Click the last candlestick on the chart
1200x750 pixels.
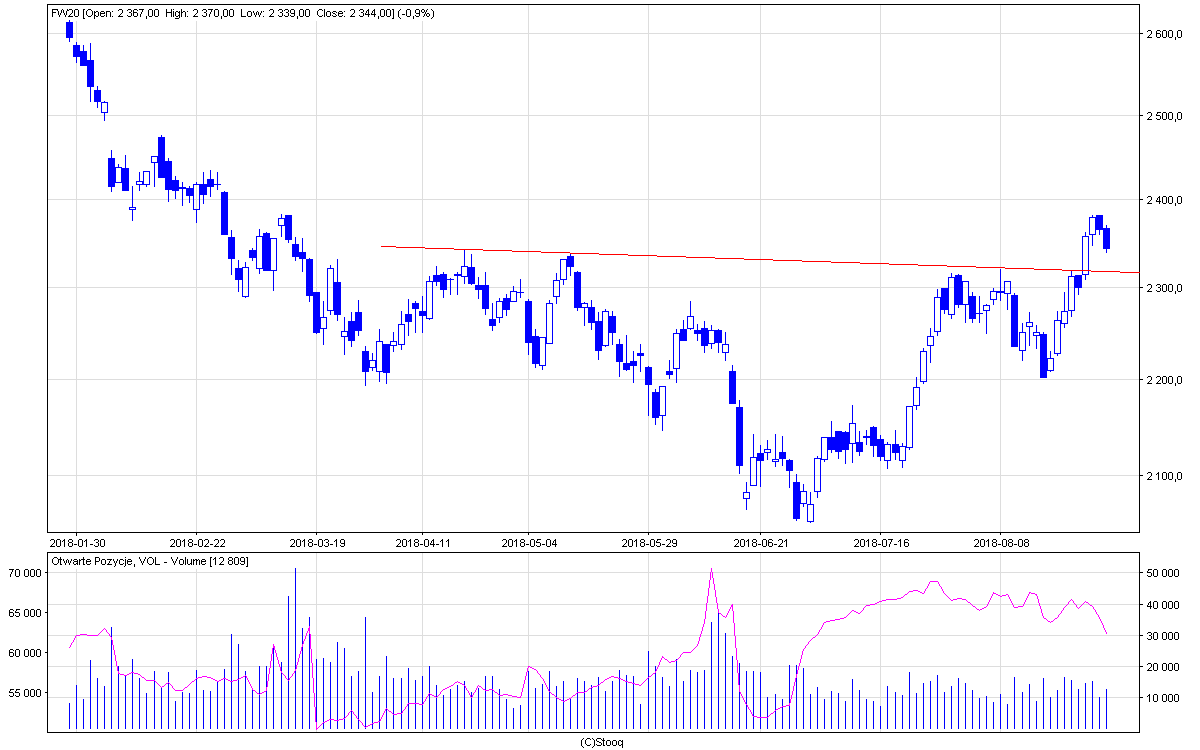point(1106,238)
